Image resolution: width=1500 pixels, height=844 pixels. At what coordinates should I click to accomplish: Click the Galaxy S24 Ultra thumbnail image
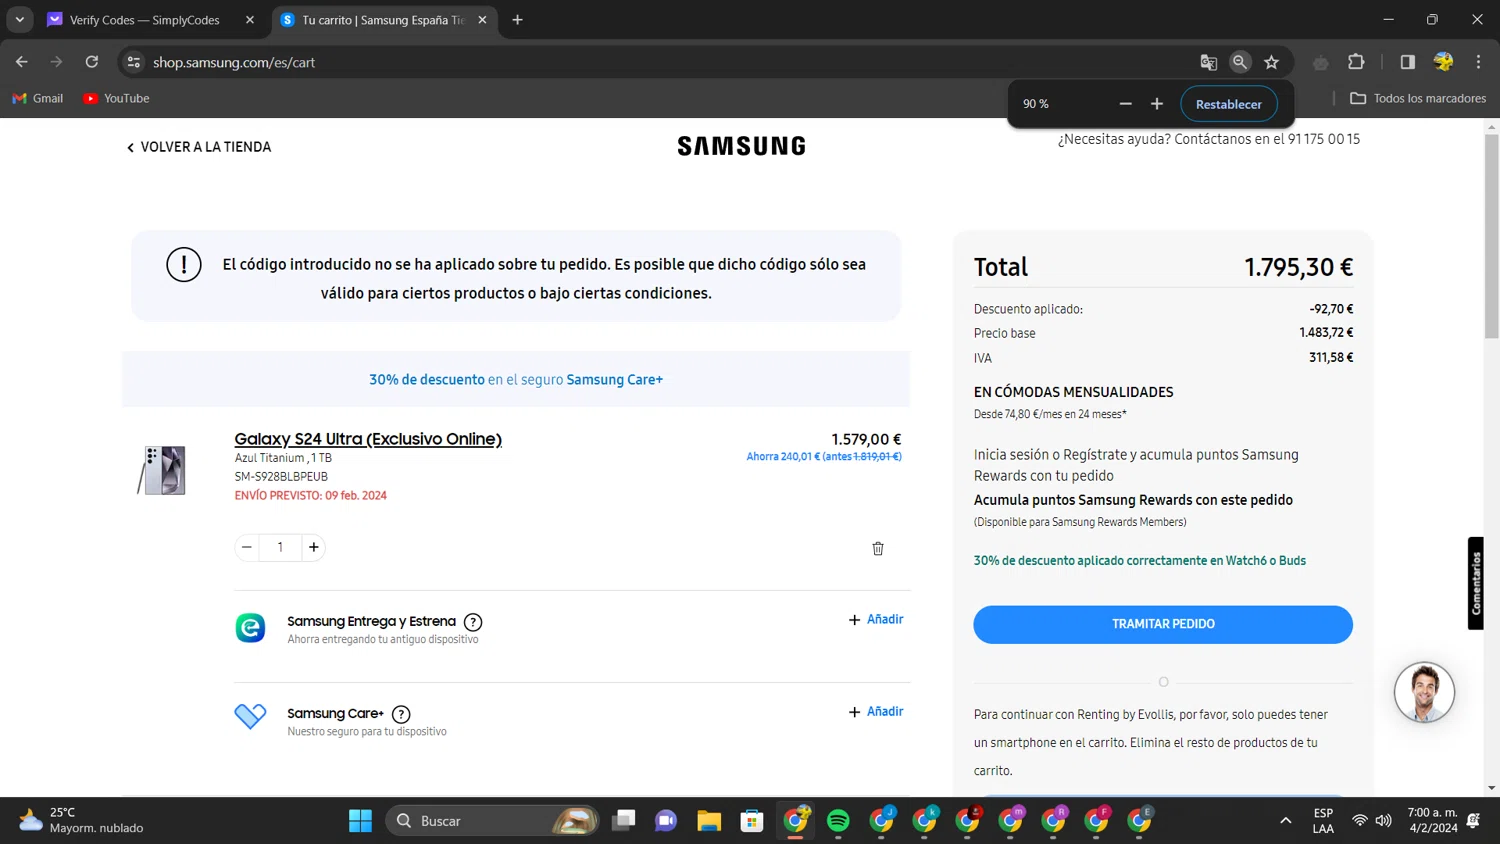tap(161, 470)
